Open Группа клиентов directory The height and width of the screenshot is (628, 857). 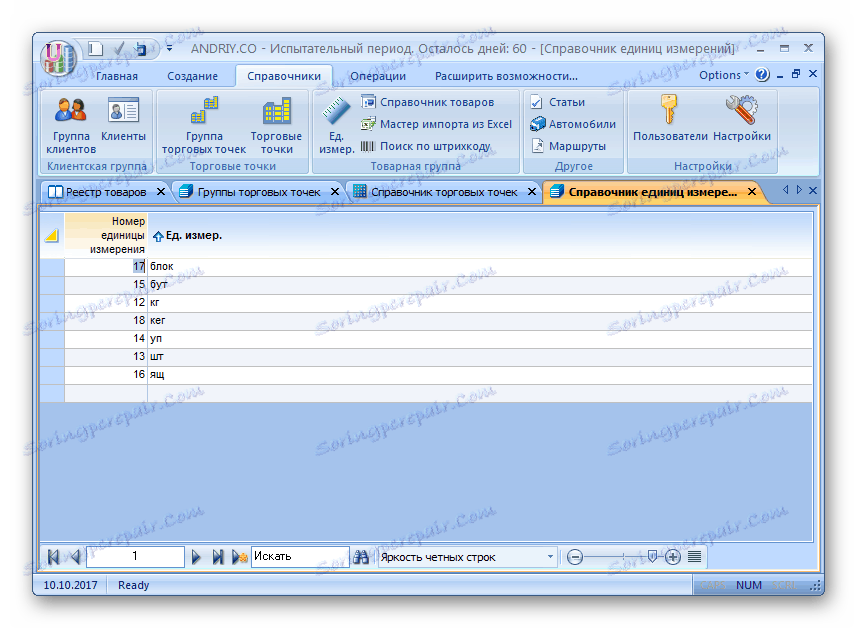(71, 126)
